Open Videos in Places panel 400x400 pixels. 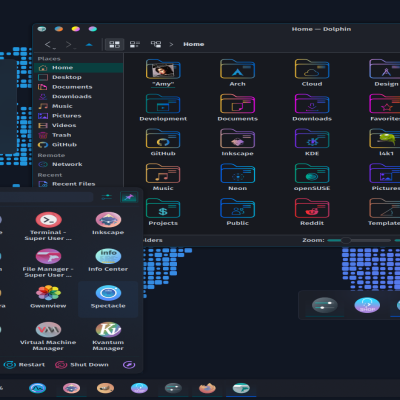click(79, 126)
